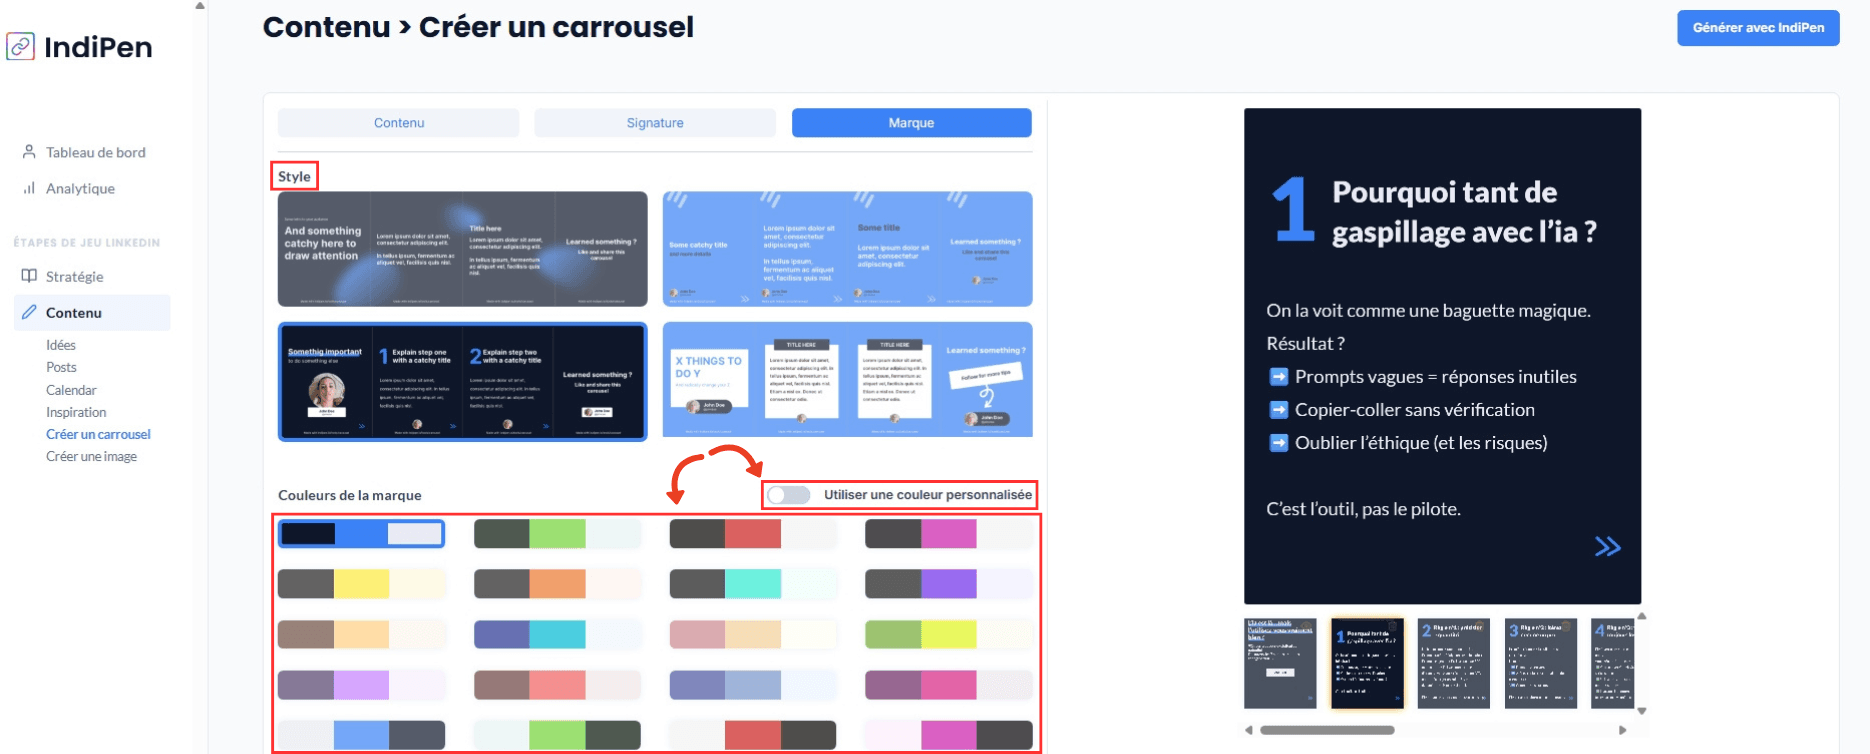Select the dark gray blurred style template

coord(462,249)
